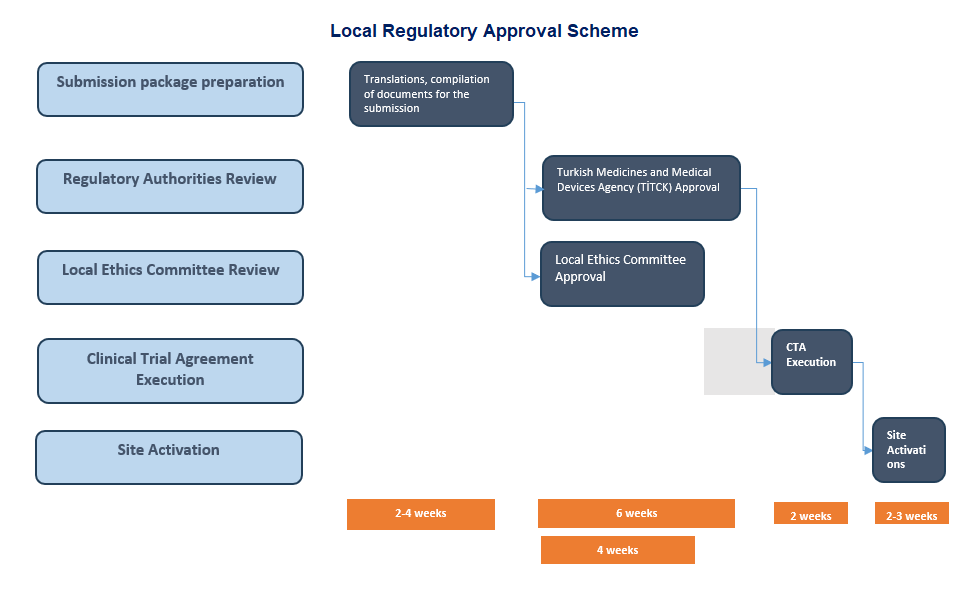Click the "Local Ethics Committee Review" box
The image size is (972, 595).
170,277
